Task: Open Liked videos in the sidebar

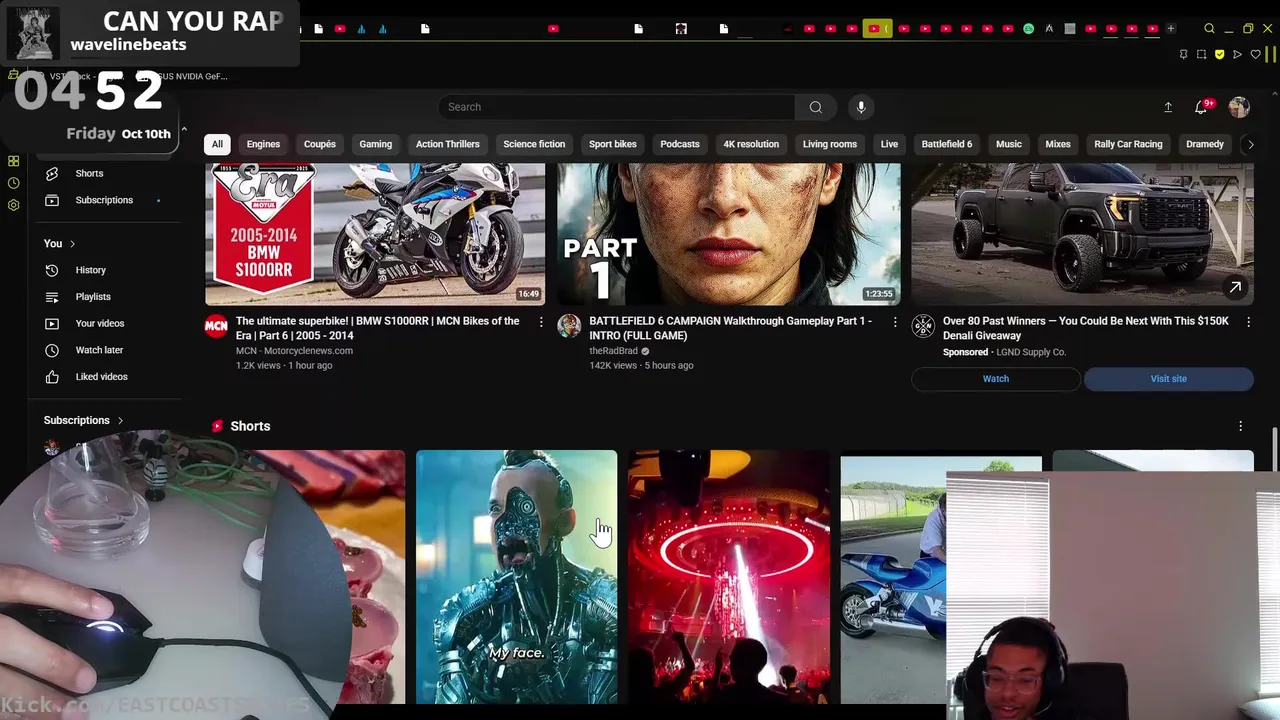Action: (x=105, y=377)
